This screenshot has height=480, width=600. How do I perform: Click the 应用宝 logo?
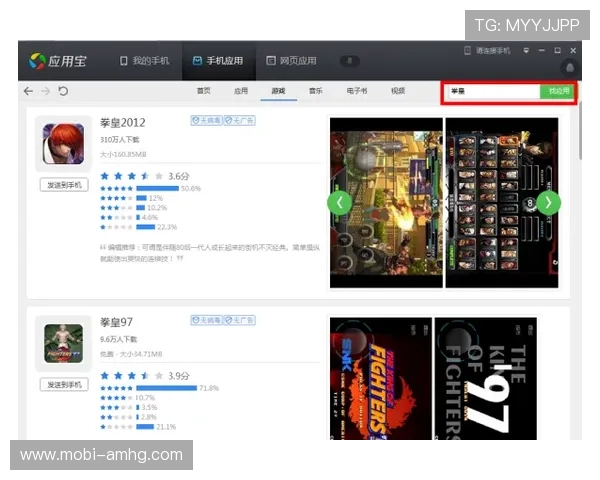pyautogui.click(x=58, y=61)
